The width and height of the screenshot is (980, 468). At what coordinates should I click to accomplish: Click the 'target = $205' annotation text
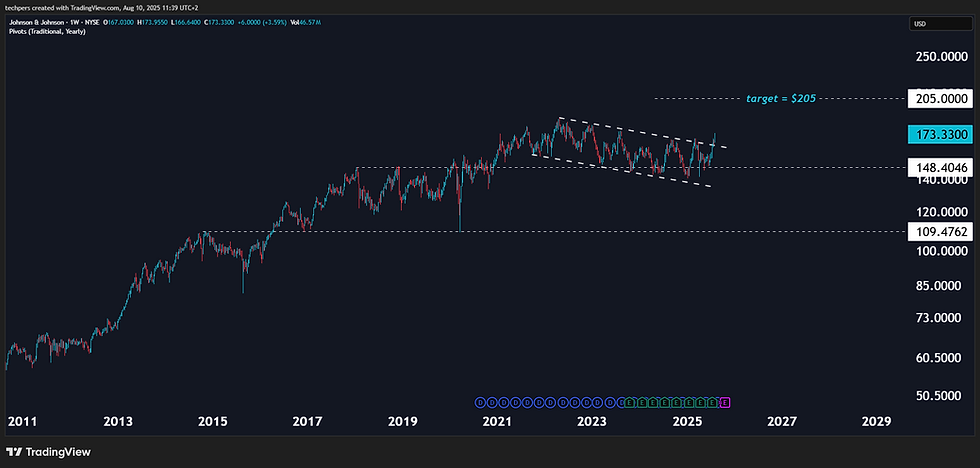(x=781, y=99)
